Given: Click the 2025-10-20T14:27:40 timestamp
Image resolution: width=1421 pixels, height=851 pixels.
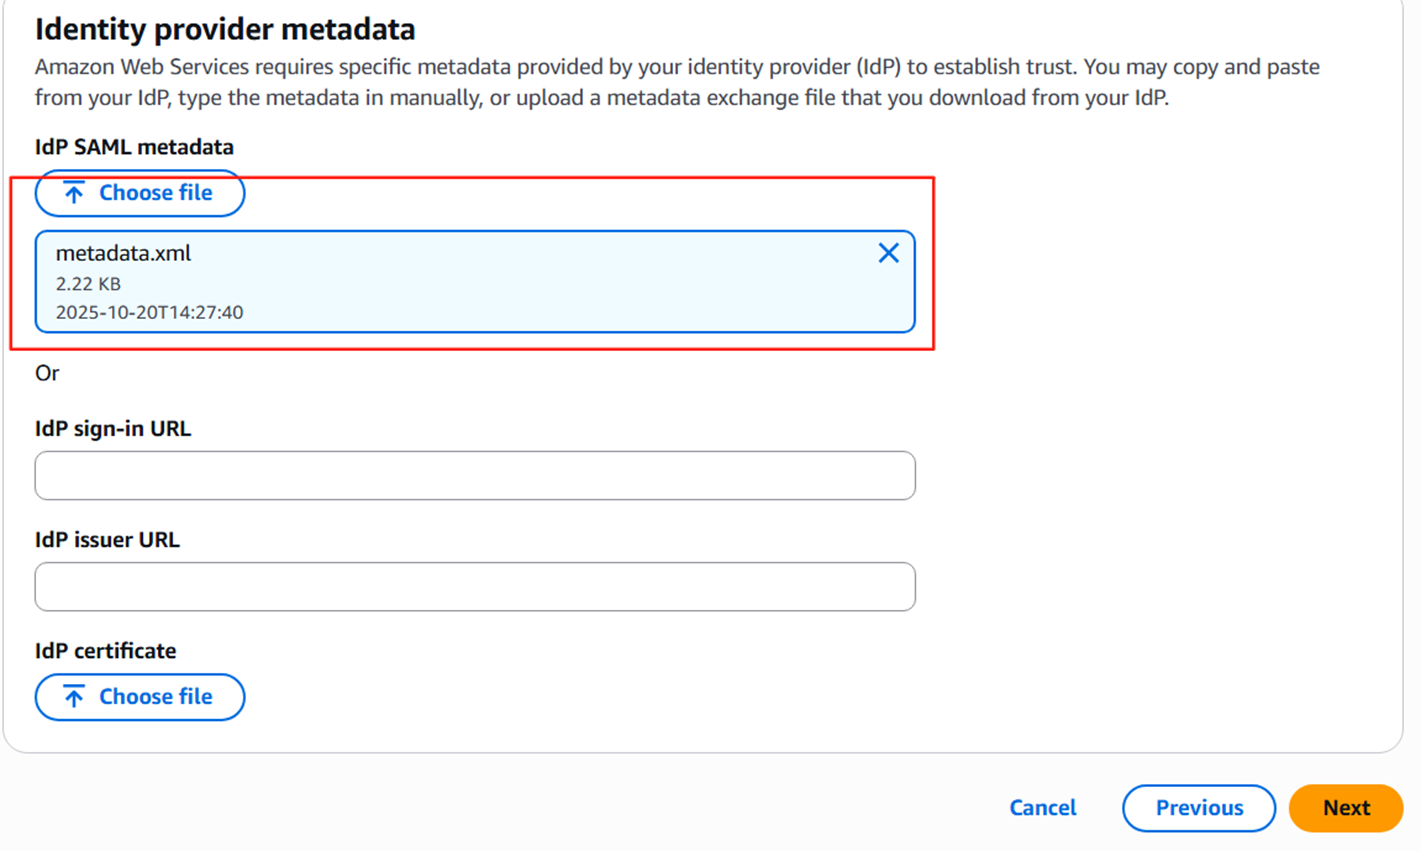Looking at the screenshot, I should (x=149, y=312).
